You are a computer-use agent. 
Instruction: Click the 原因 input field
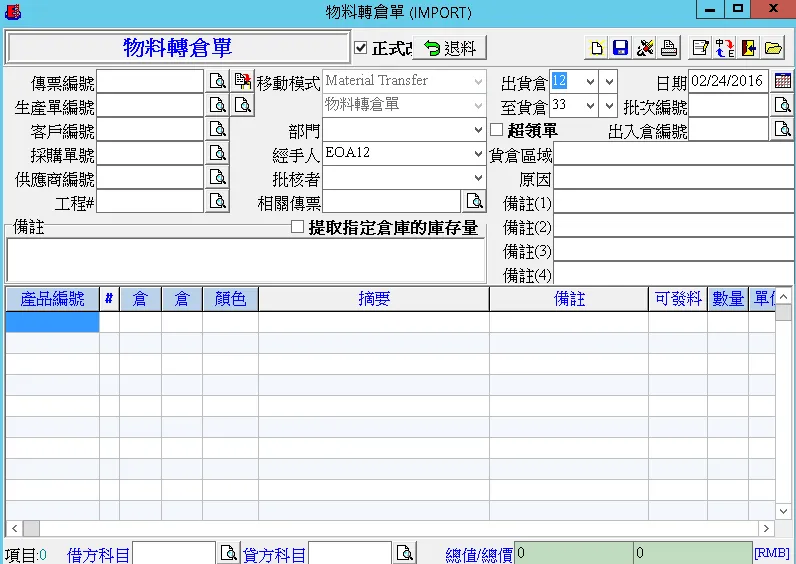pos(673,178)
